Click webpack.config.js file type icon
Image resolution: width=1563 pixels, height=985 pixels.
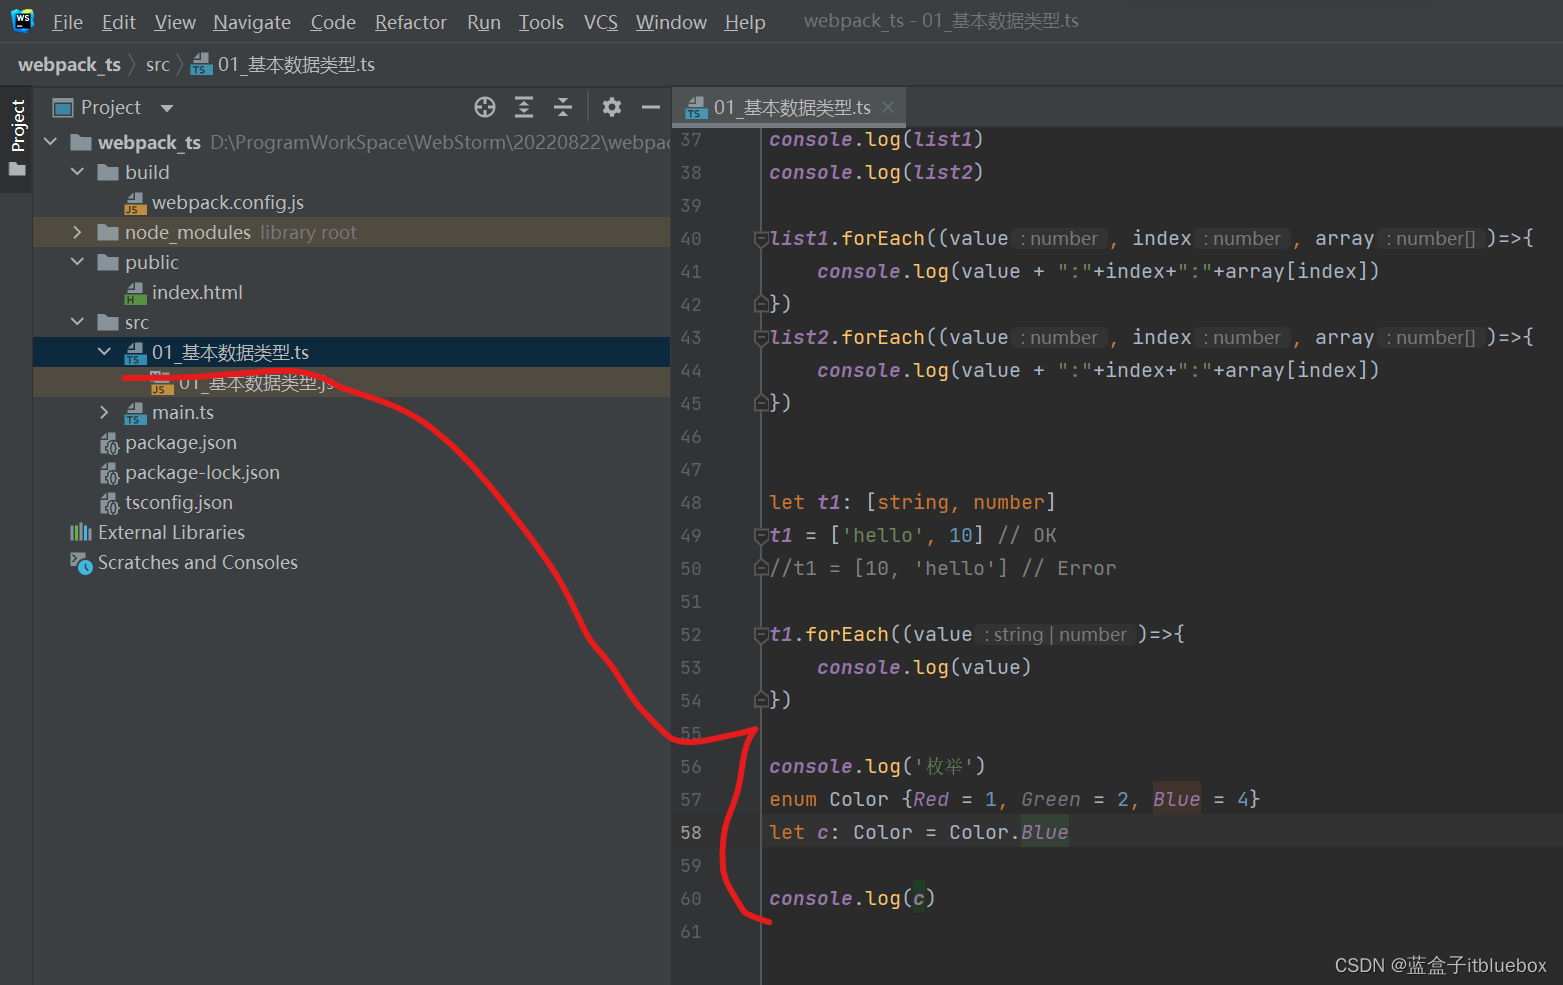(x=135, y=203)
